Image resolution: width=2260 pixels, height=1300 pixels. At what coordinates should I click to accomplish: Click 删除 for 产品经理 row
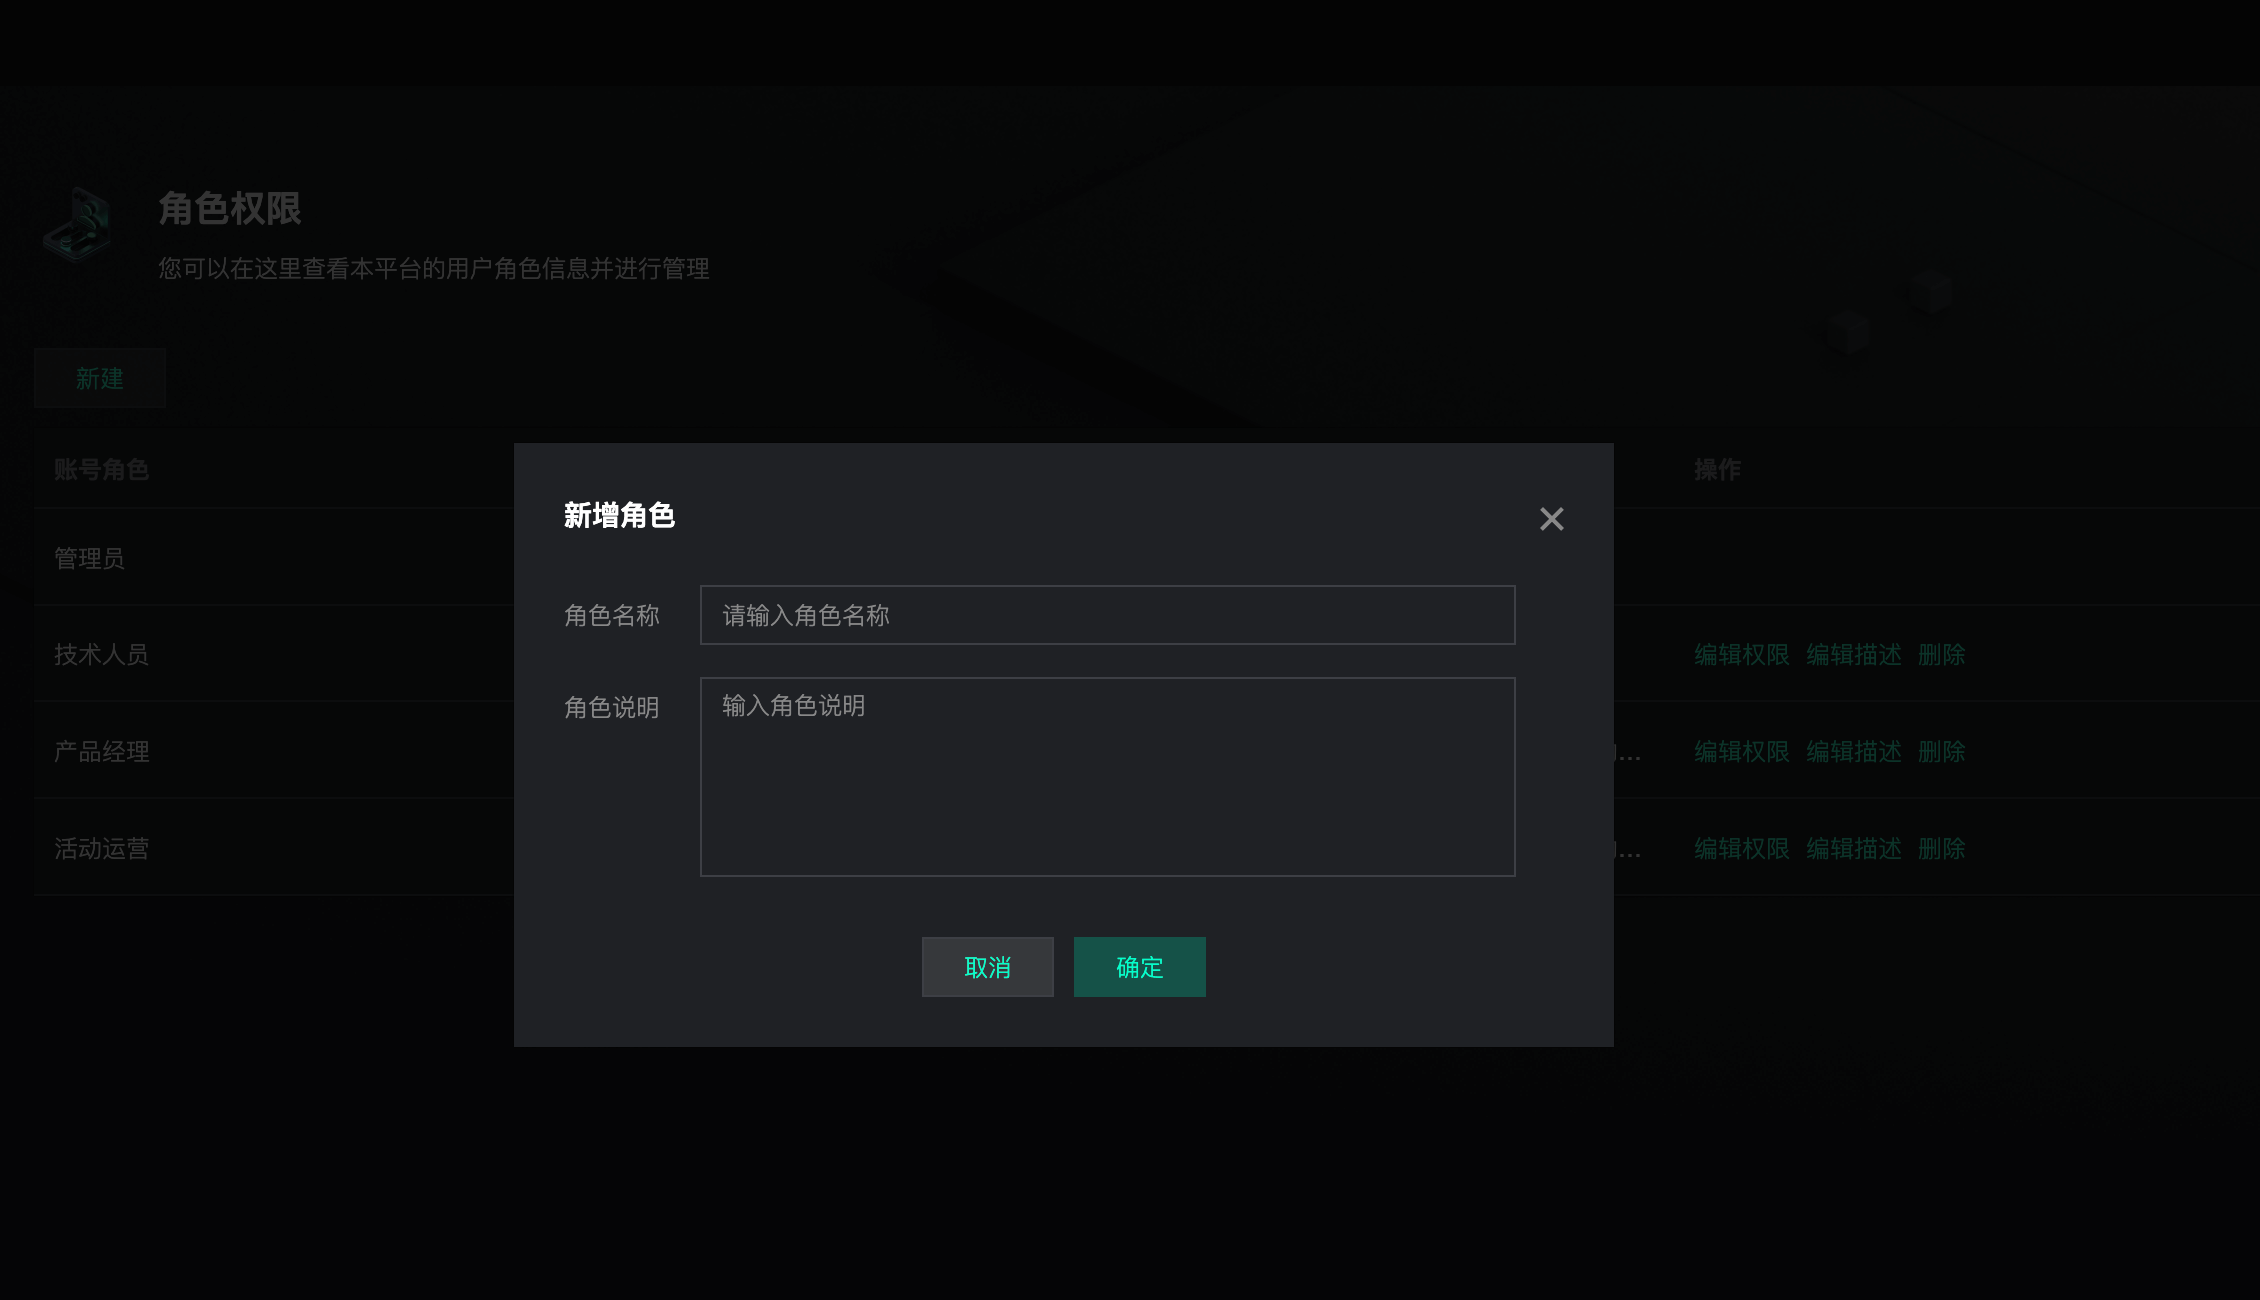pyautogui.click(x=1941, y=752)
